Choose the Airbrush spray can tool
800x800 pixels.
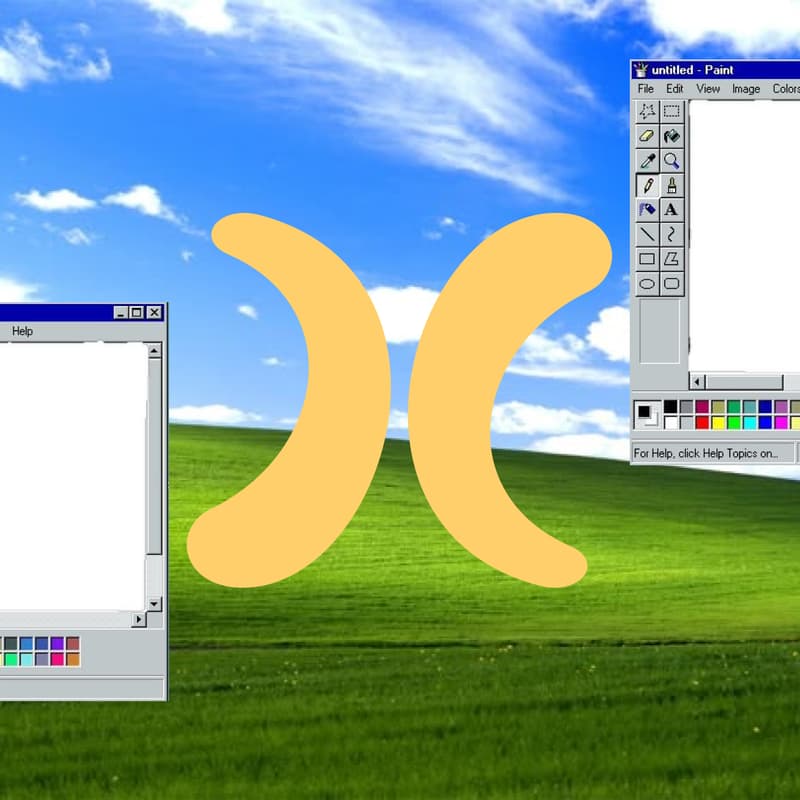(647, 210)
